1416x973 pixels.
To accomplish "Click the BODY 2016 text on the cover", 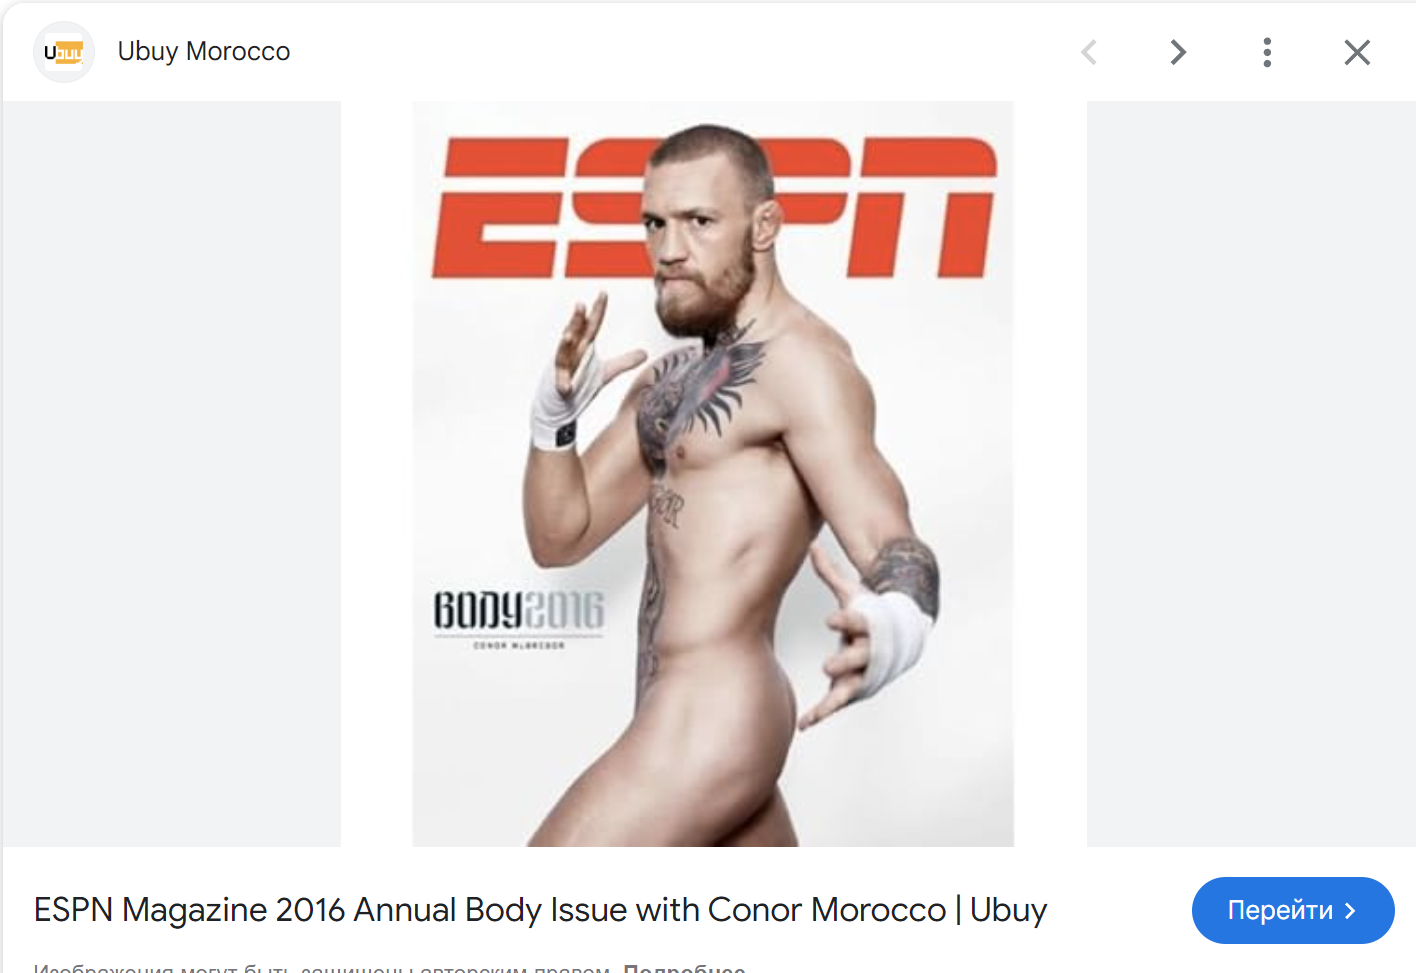I will pyautogui.click(x=518, y=609).
